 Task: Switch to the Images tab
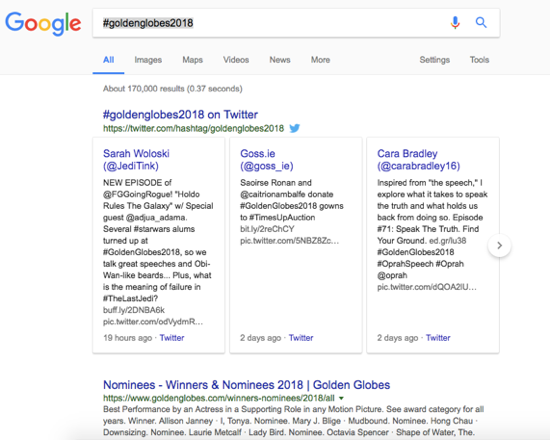pyautogui.click(x=148, y=60)
